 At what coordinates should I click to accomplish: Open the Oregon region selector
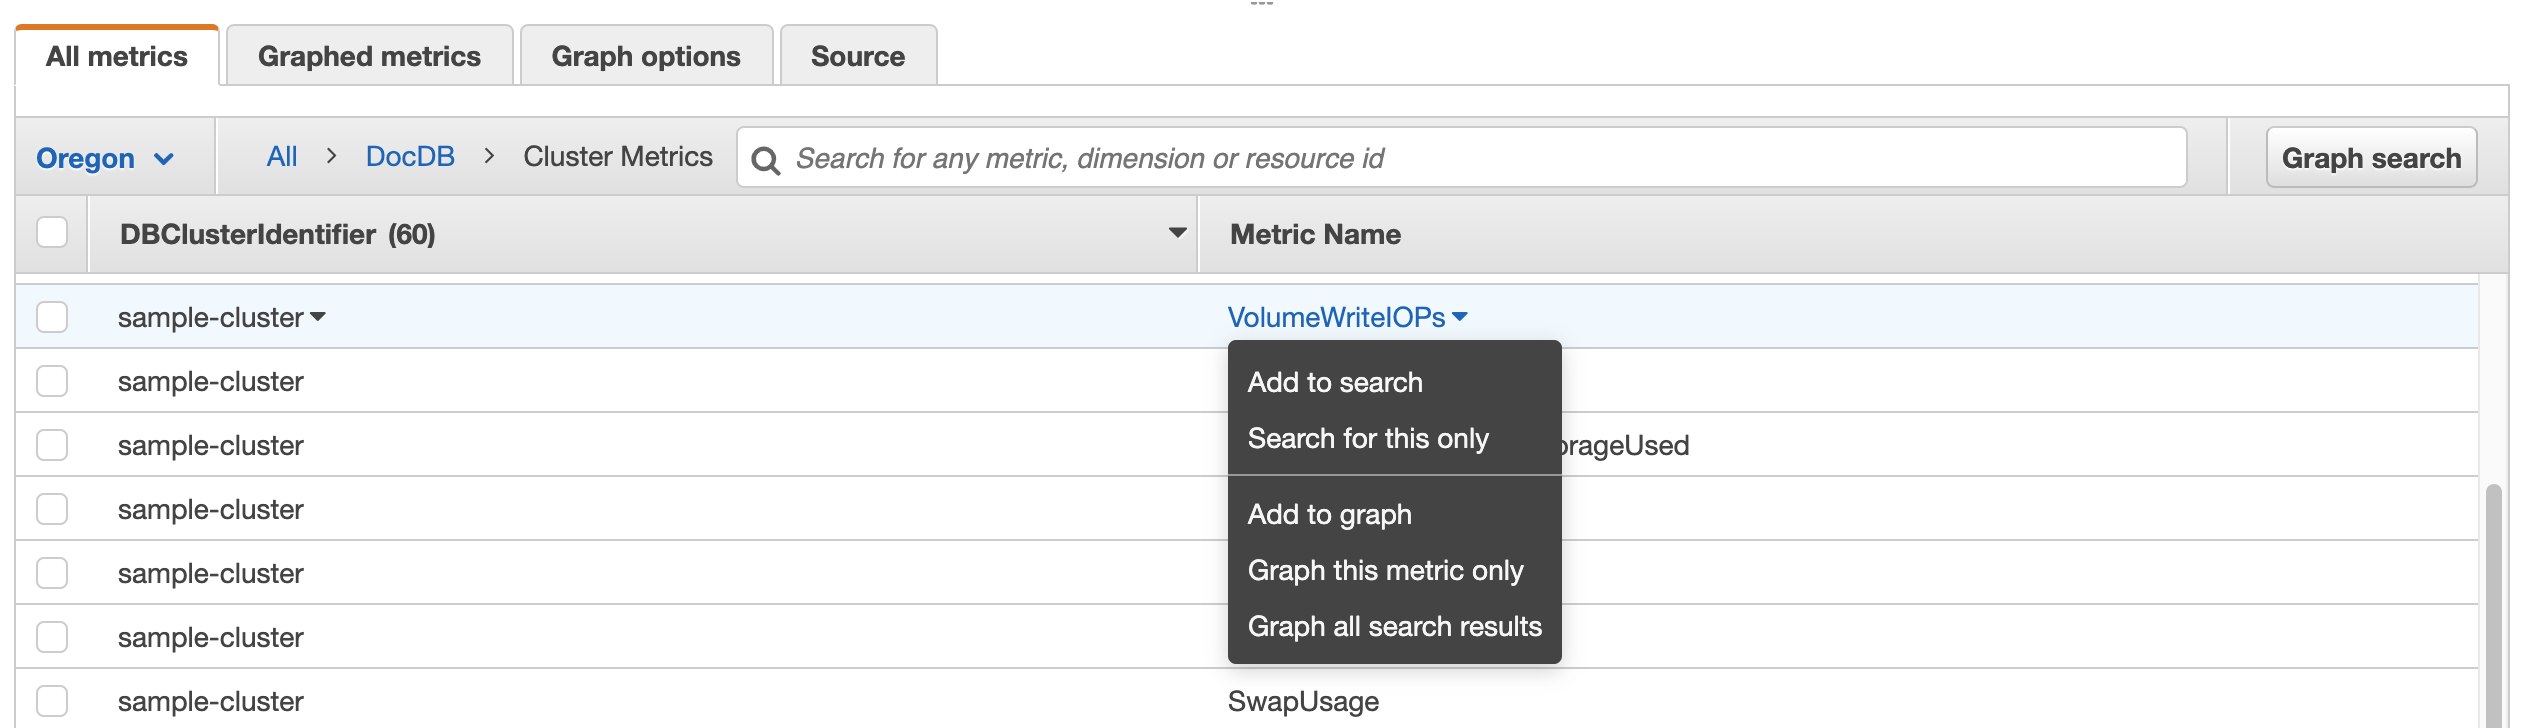[x=105, y=159]
